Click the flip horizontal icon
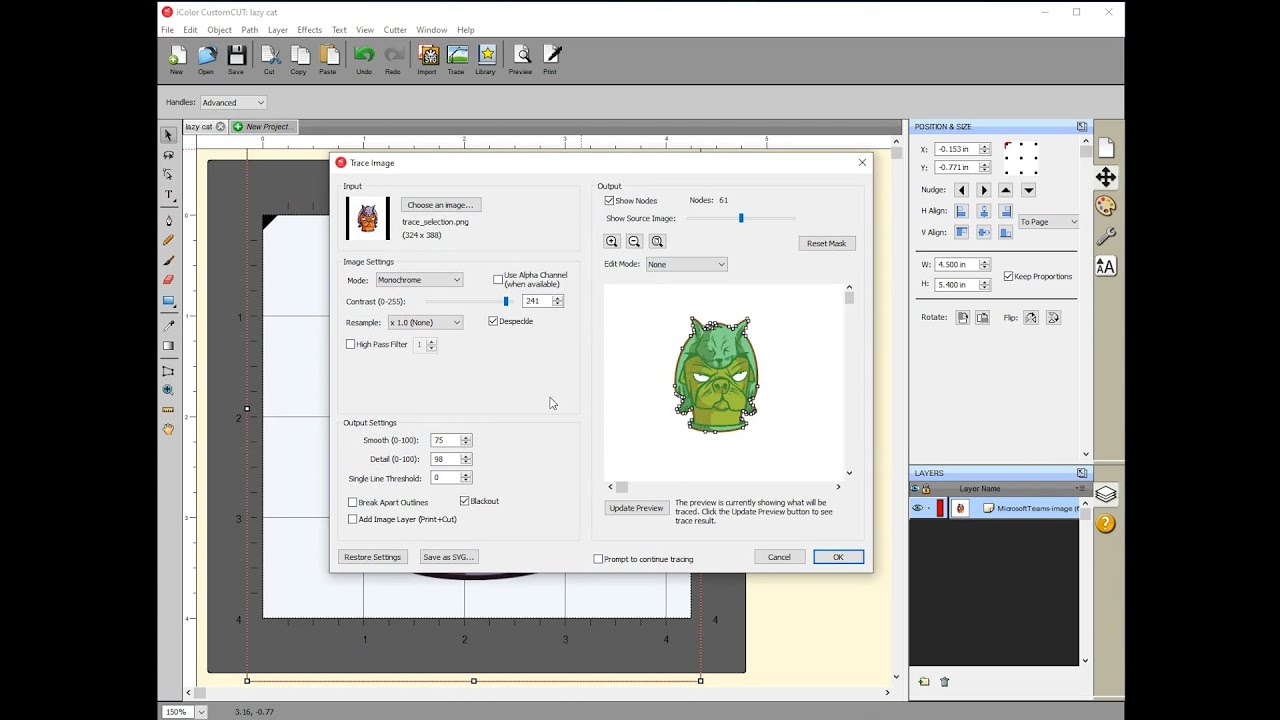This screenshot has height=720, width=1280. 1031,317
